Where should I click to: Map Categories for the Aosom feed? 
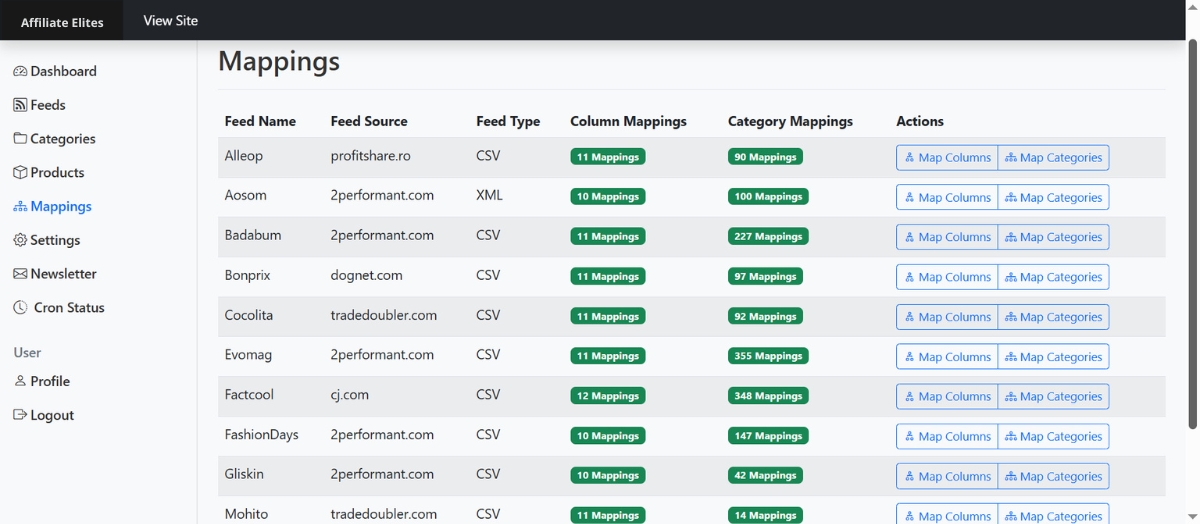click(1053, 197)
